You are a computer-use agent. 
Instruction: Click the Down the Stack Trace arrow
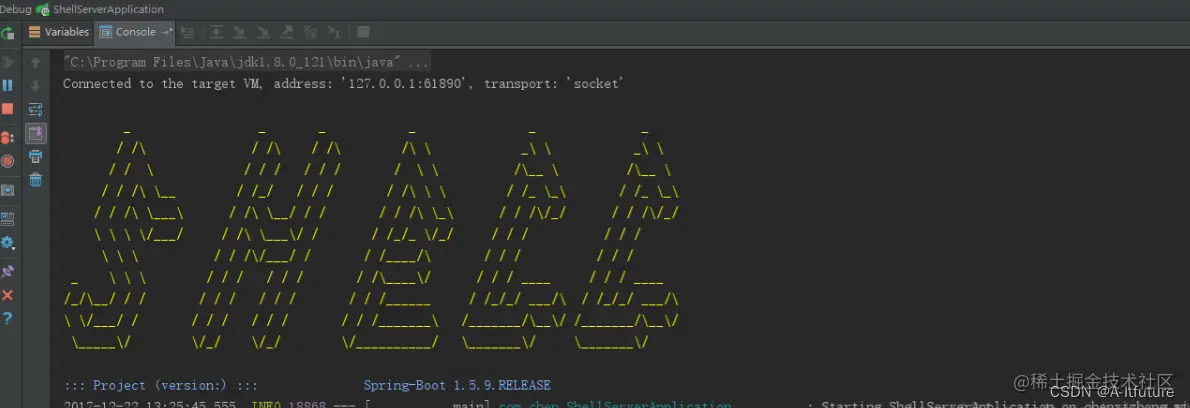[x=35, y=86]
